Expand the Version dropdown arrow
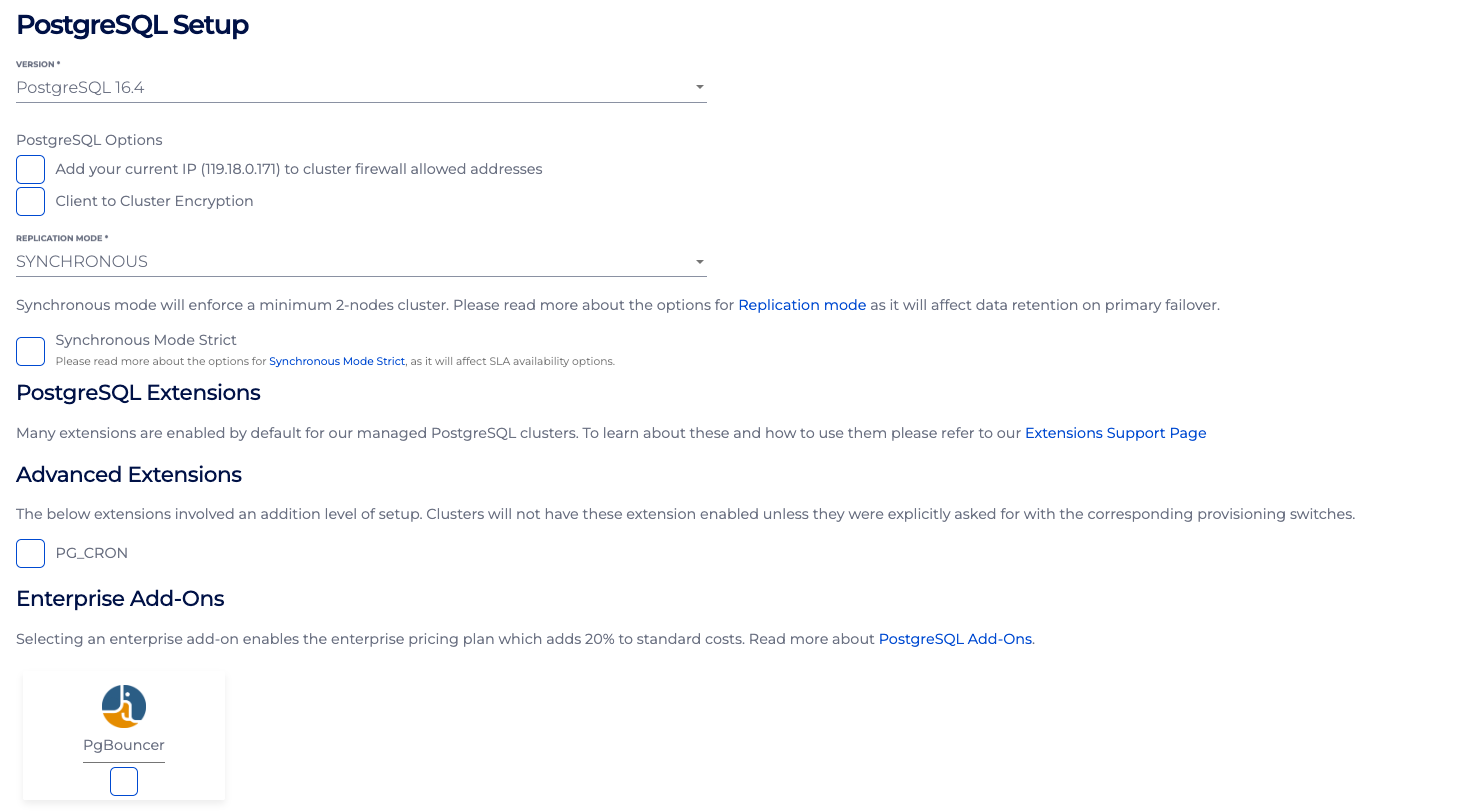Viewport: 1470px width, 811px height. (700, 87)
